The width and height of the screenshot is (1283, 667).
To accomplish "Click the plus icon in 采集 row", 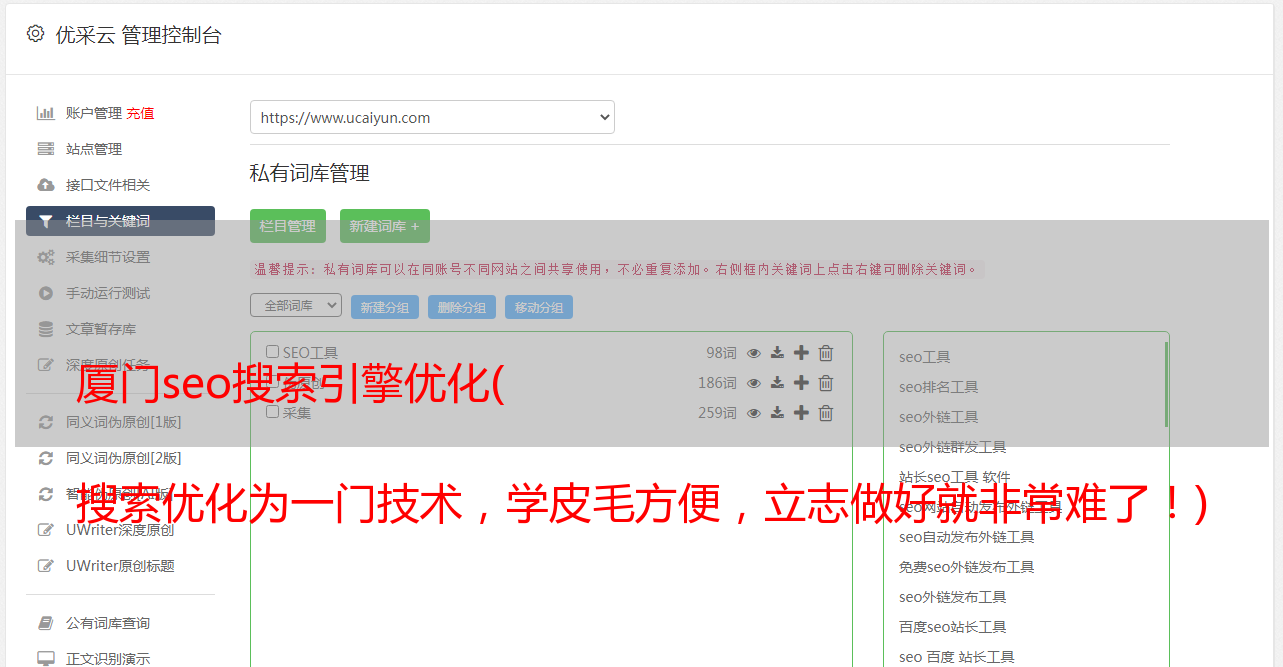I will (x=801, y=413).
